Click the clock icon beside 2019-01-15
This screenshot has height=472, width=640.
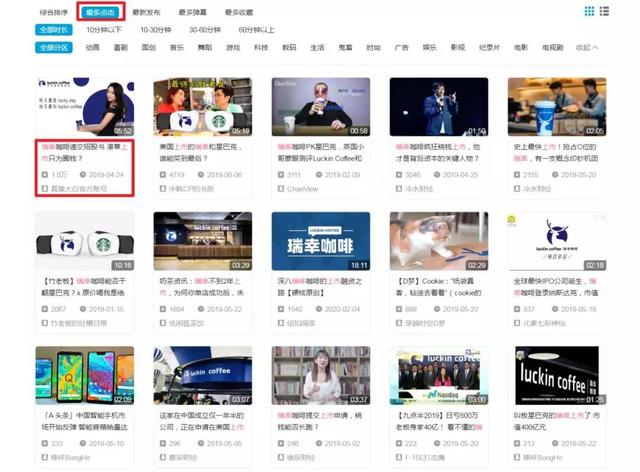83,309
